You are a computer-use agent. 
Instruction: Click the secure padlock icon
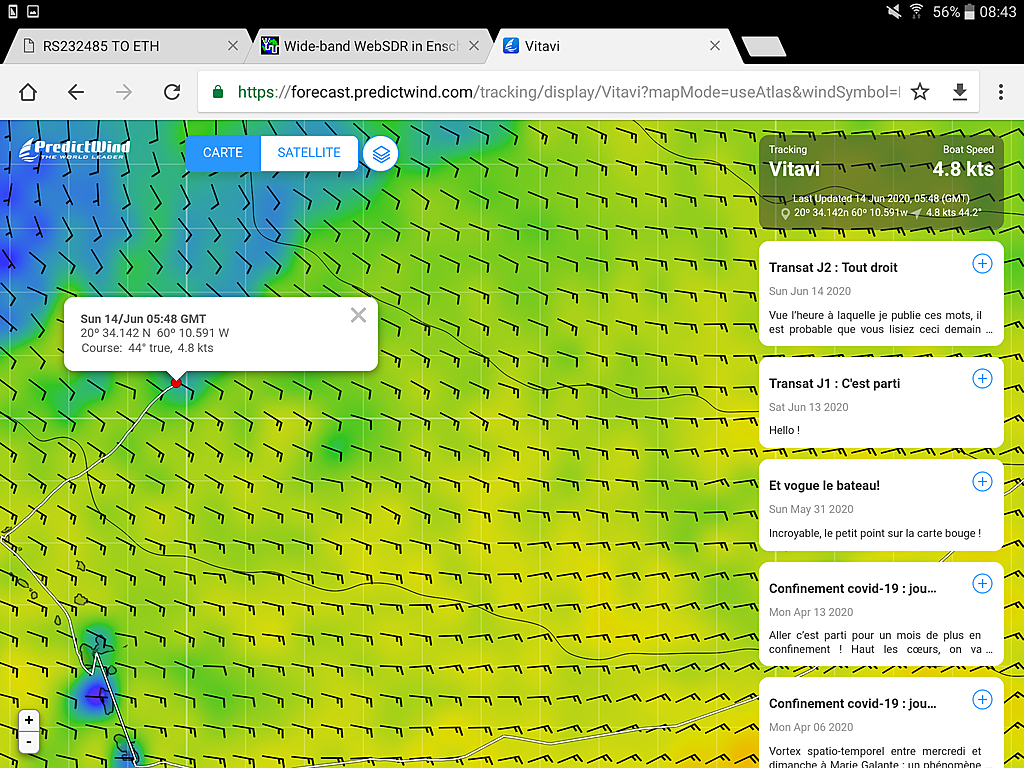(x=218, y=92)
